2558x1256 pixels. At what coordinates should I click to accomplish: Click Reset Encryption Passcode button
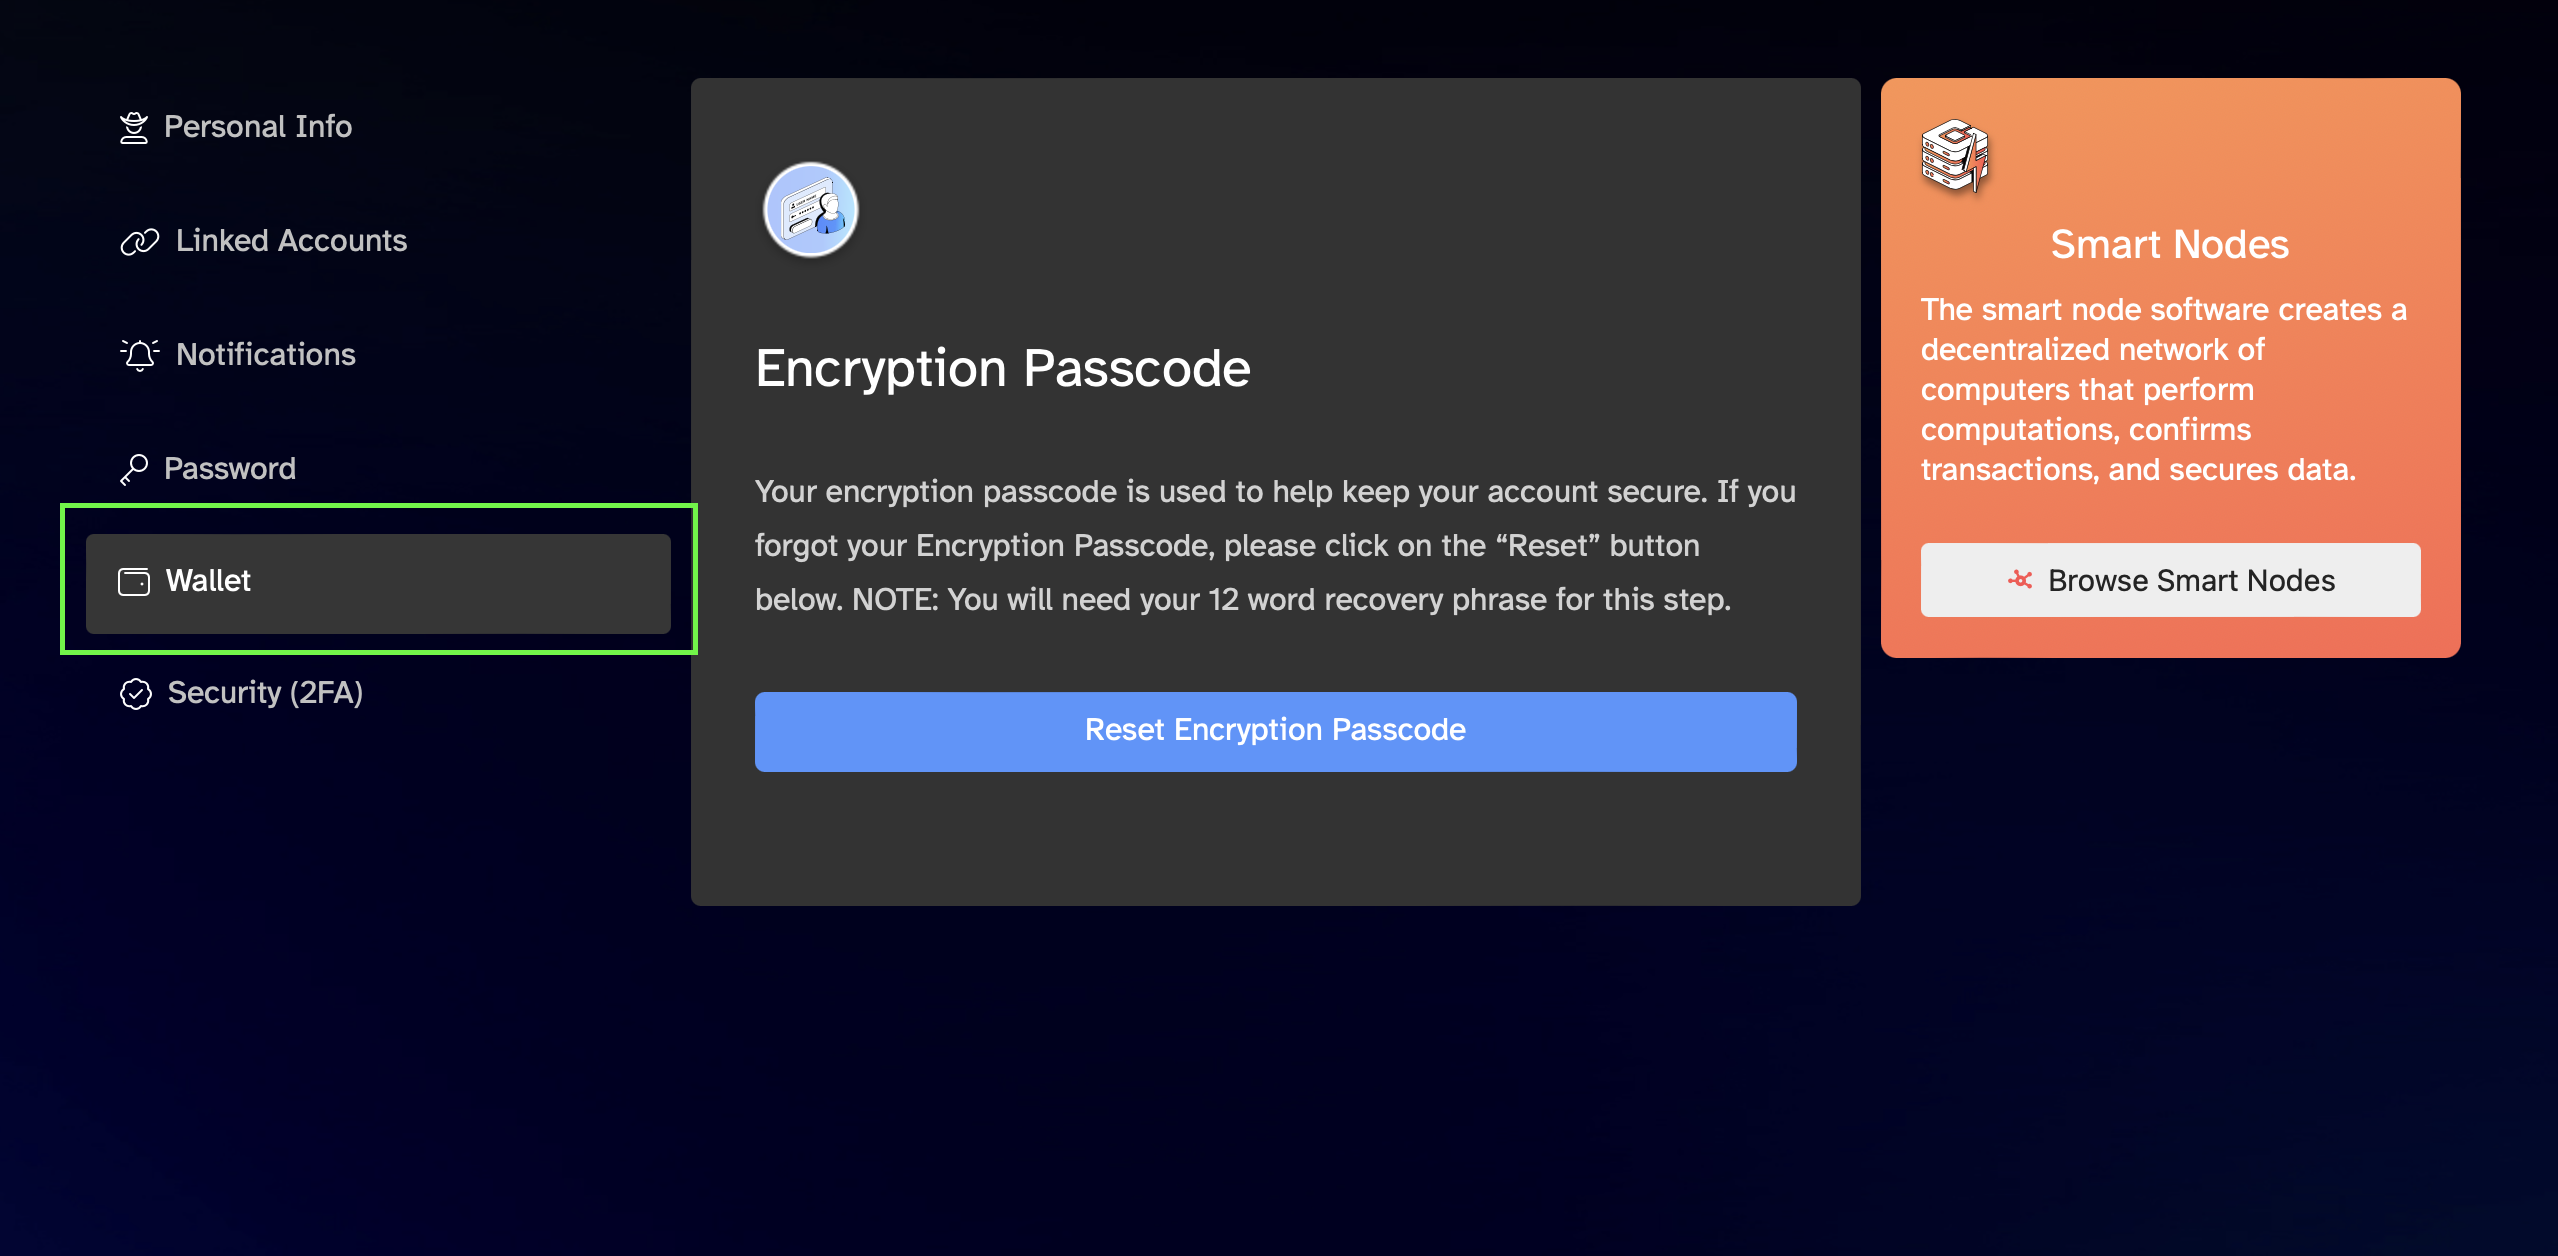pos(1275,731)
